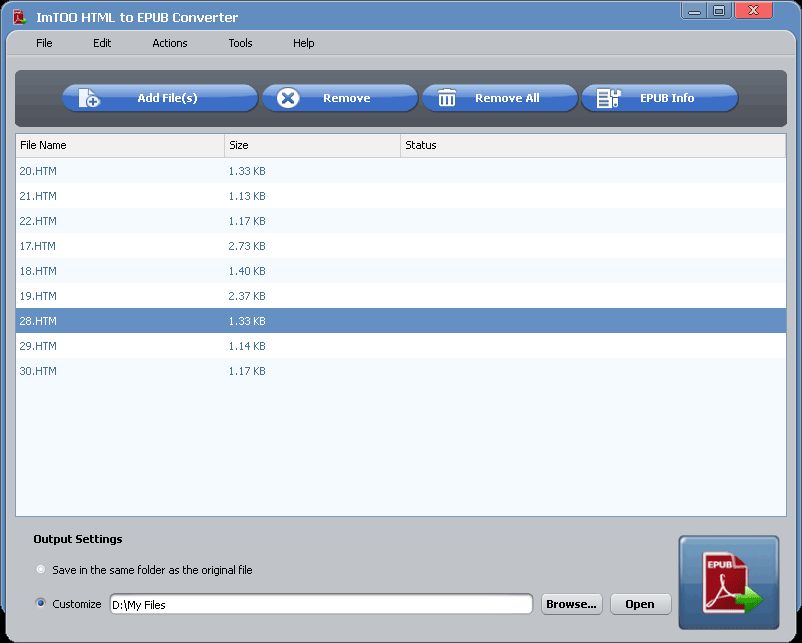This screenshot has width=802, height=643.
Task: Select the Customize radio option
Action: pyautogui.click(x=41, y=603)
